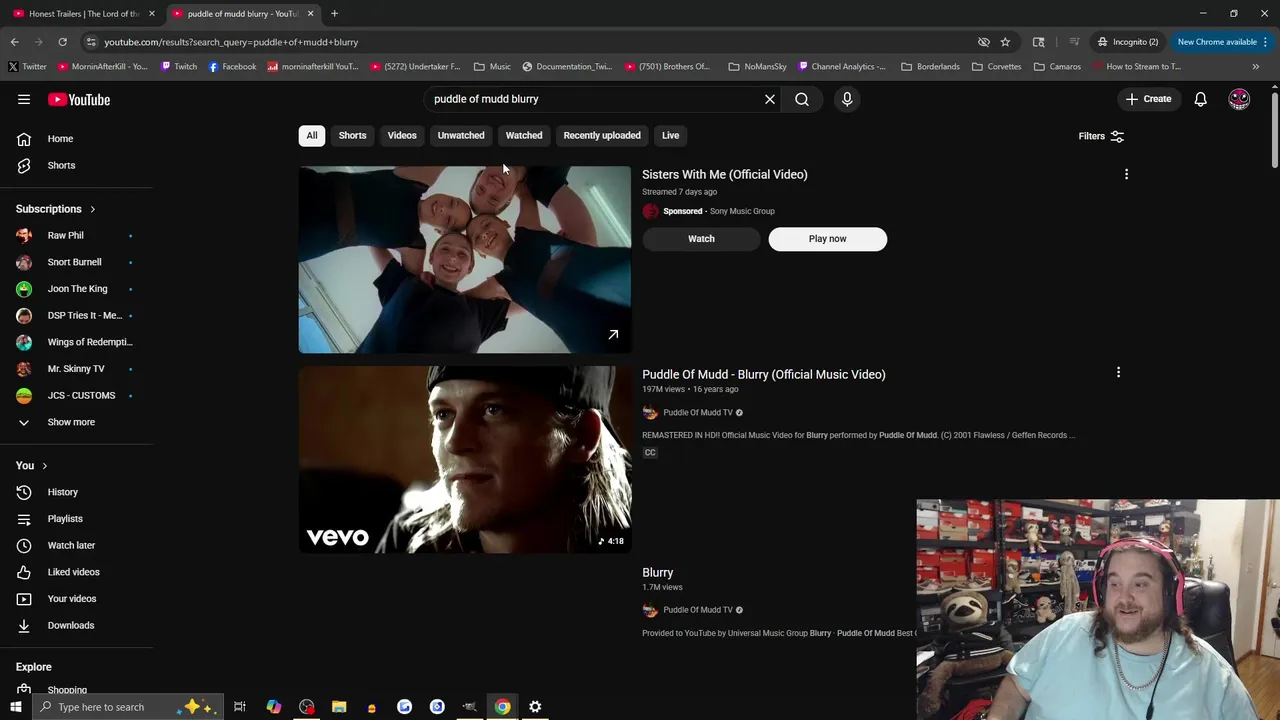Select the Unwatched filter chip

click(461, 135)
